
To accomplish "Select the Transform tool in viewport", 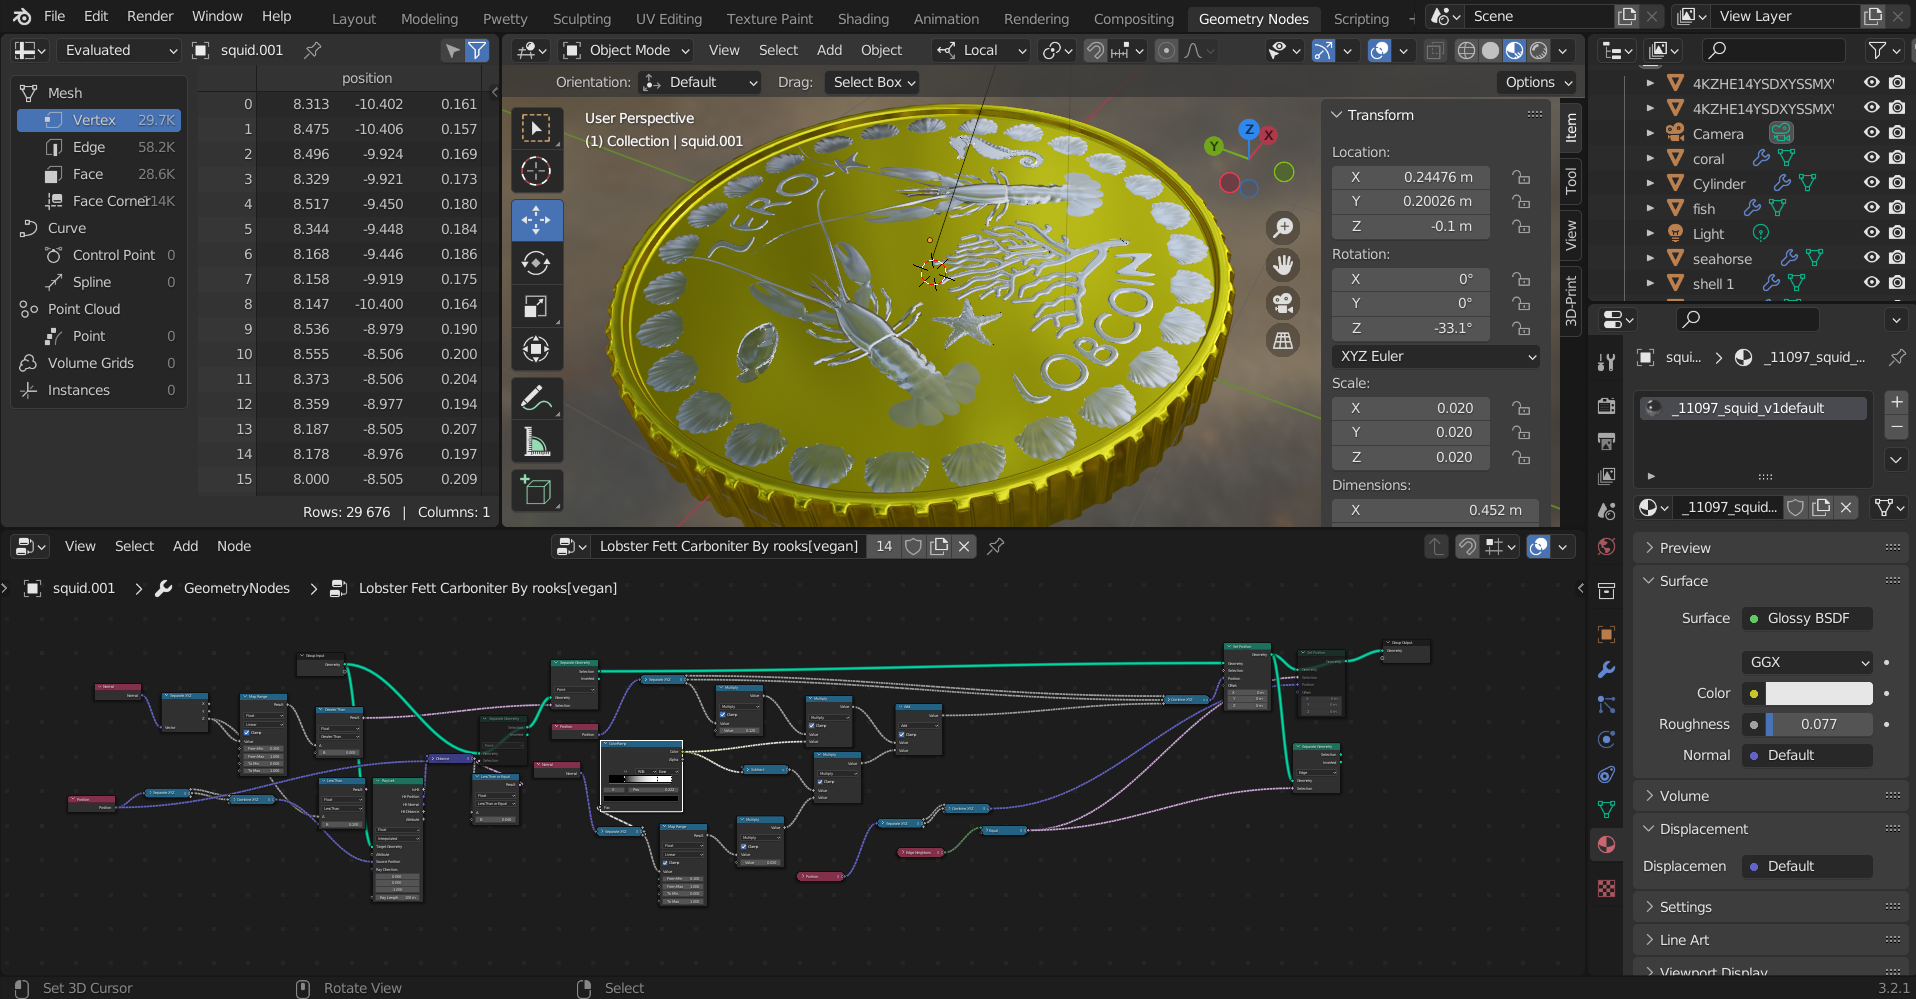I will click(537, 349).
